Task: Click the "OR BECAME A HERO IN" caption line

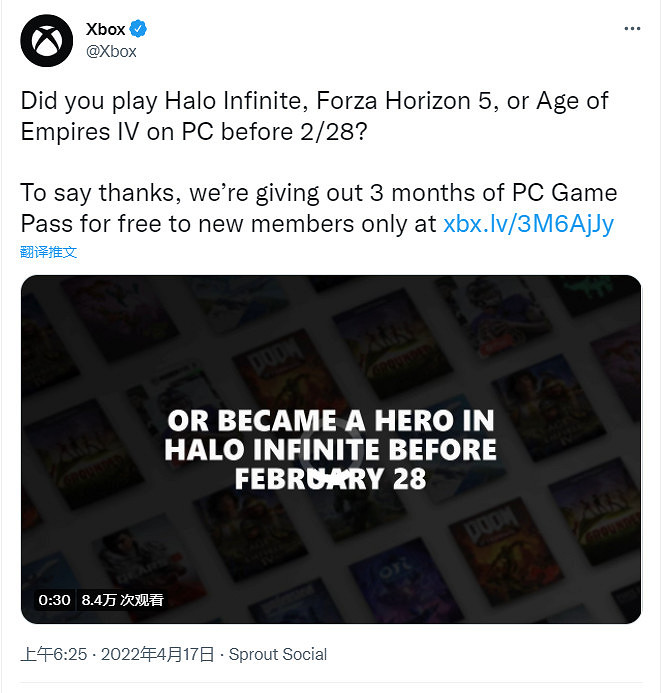Action: 331,420
